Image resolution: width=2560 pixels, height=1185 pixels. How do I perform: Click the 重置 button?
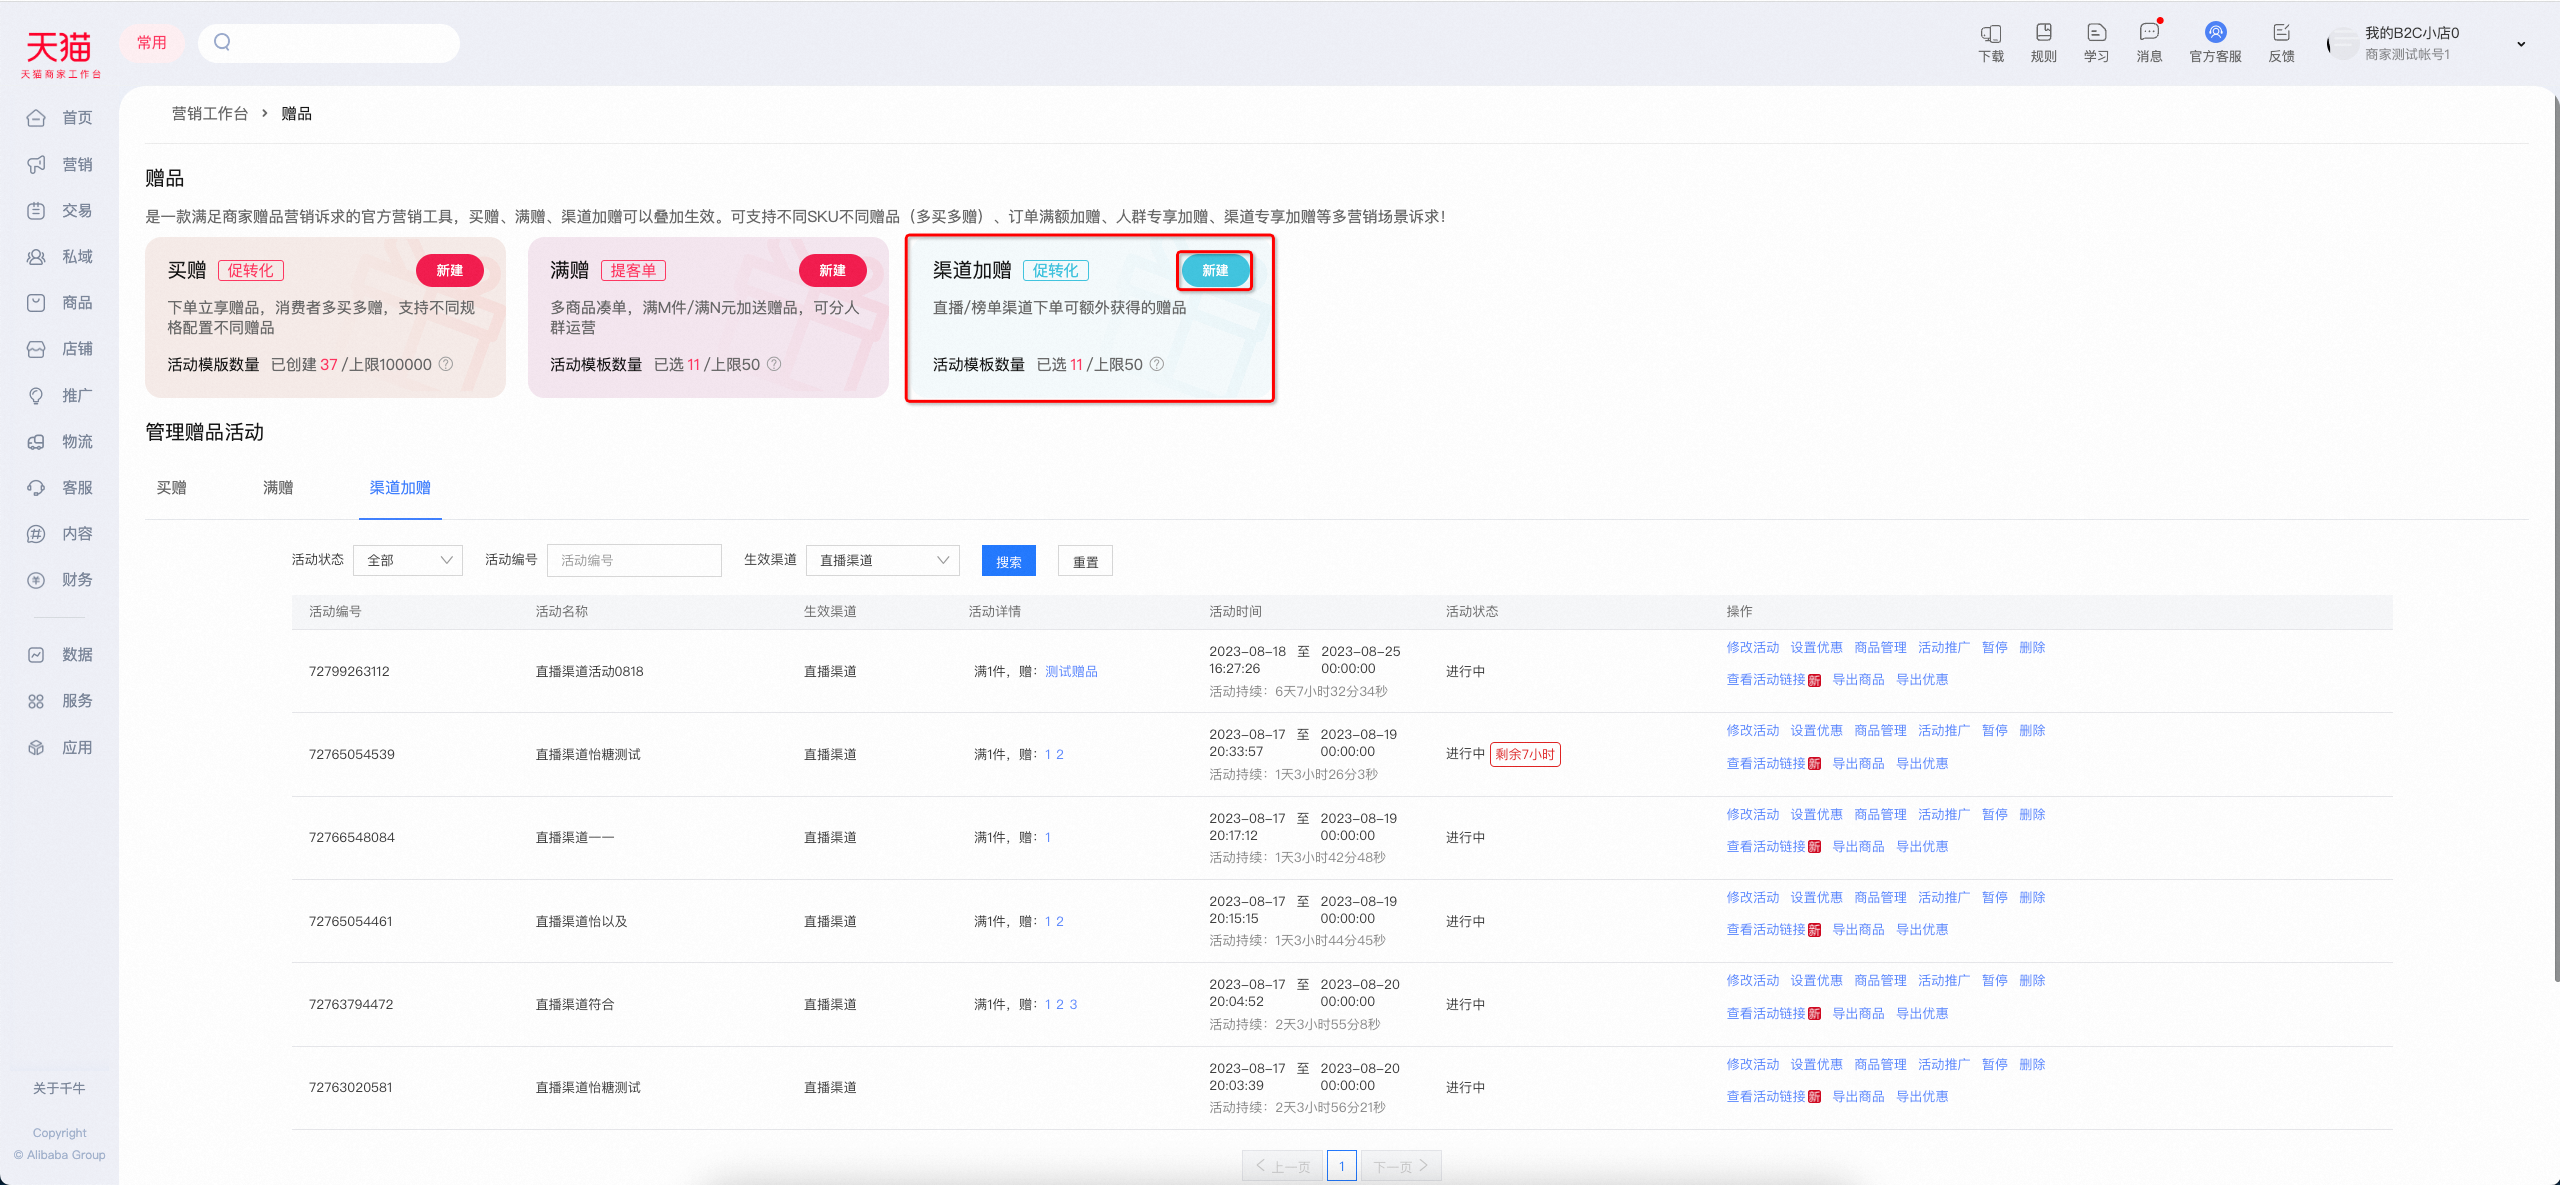(1086, 561)
